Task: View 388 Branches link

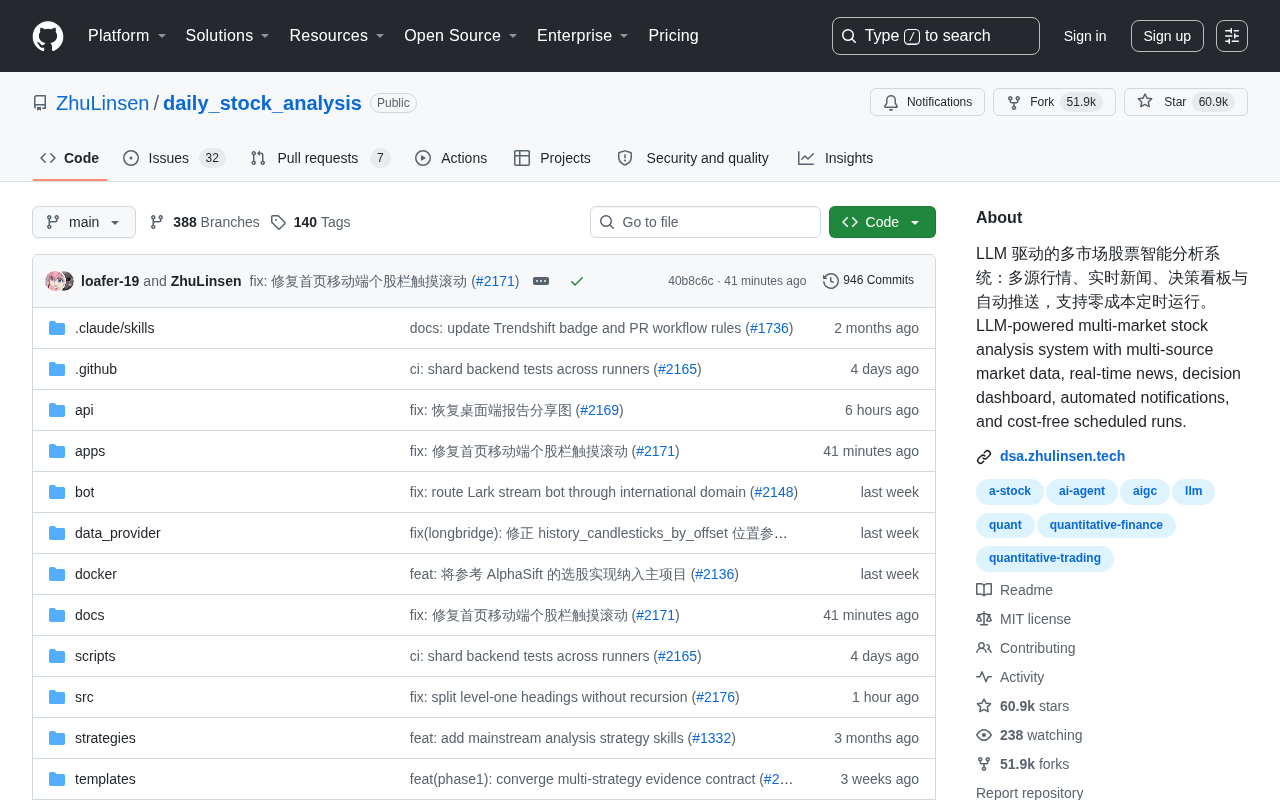Action: (204, 222)
